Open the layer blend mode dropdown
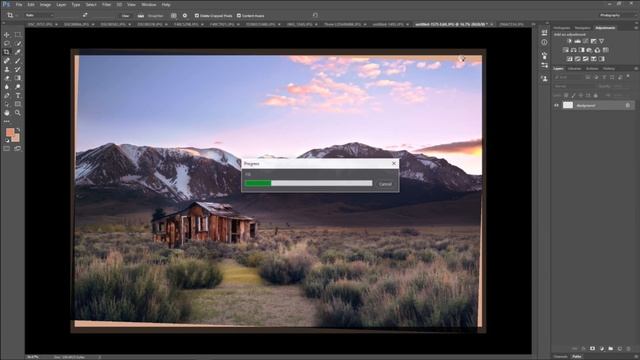 tap(575, 86)
